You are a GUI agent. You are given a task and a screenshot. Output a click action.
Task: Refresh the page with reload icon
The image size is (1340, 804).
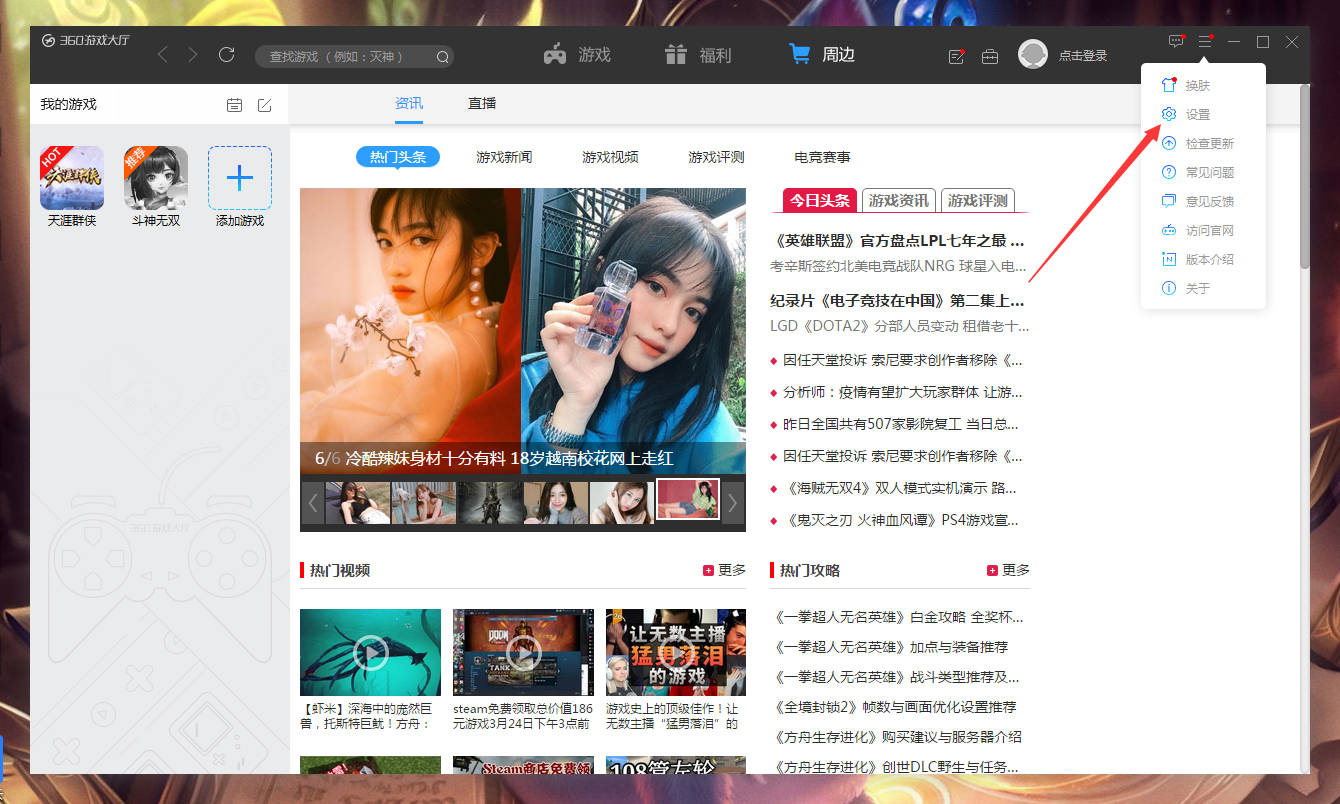click(226, 55)
